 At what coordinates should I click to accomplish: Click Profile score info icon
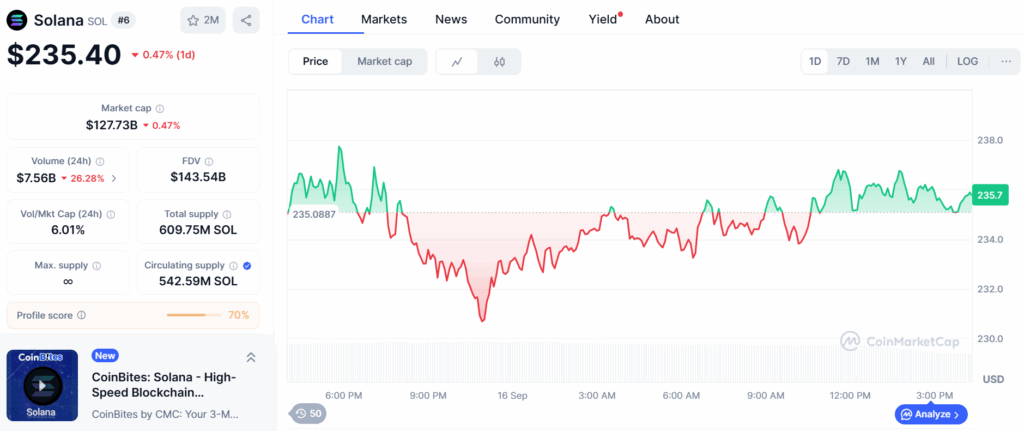[81, 315]
